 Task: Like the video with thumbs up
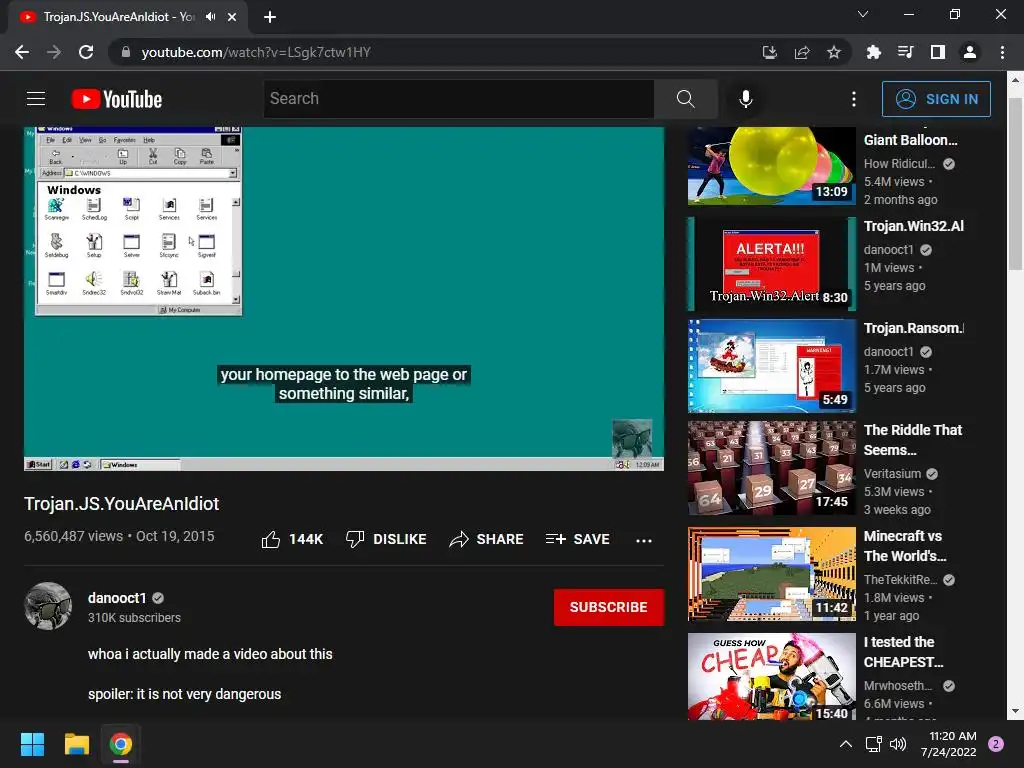pyautogui.click(x=292, y=539)
